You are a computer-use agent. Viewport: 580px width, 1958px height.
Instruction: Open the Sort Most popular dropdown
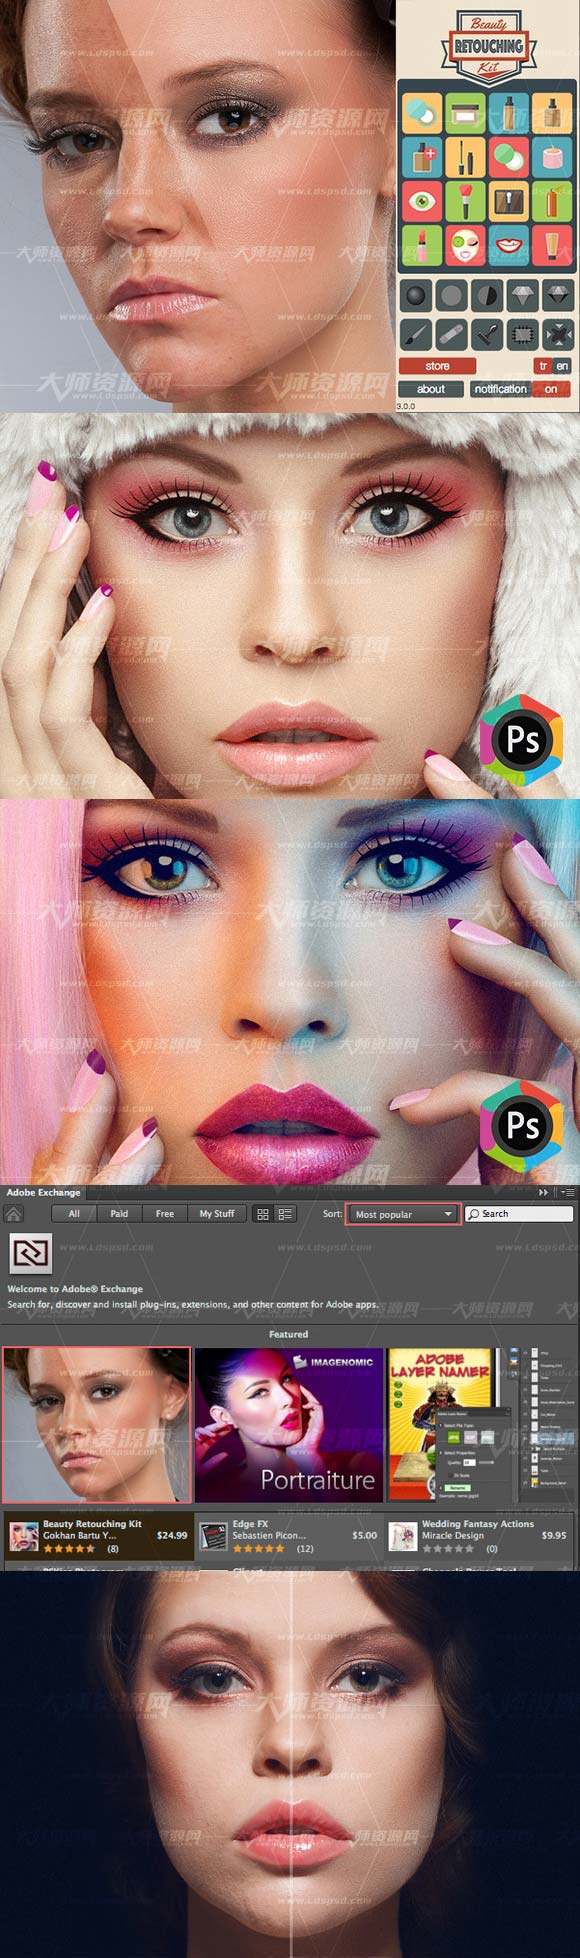403,1214
